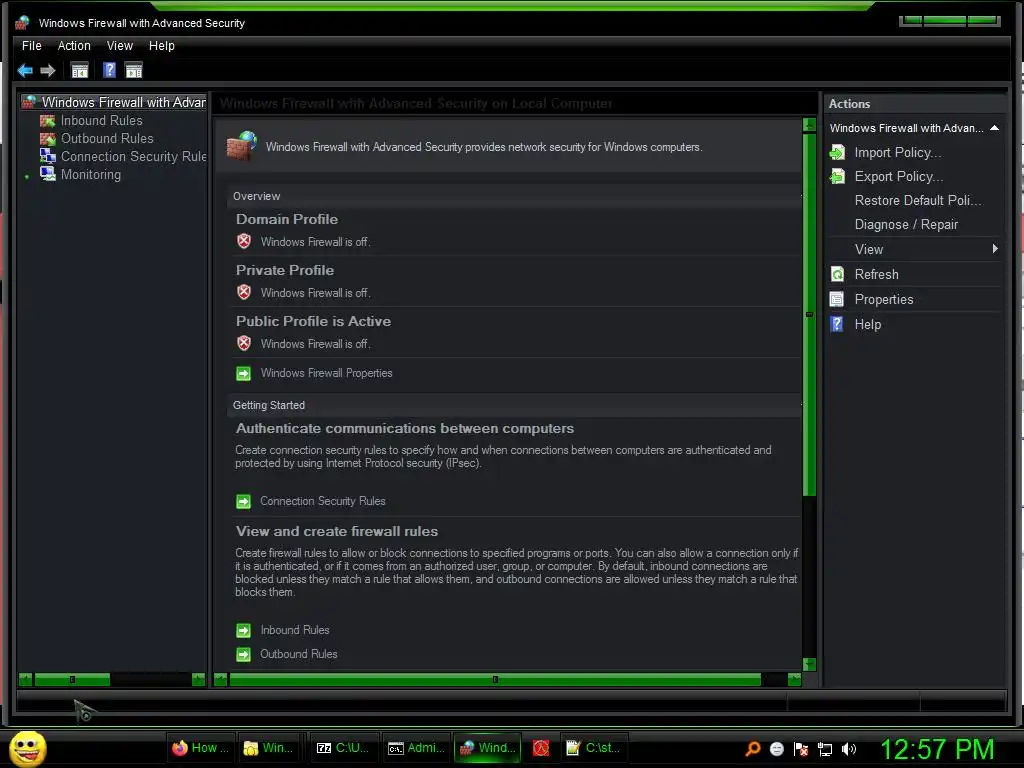This screenshot has height=768, width=1024.
Task: Toggle Show/Hide Console Tree toolbar icon
Action: 80,71
